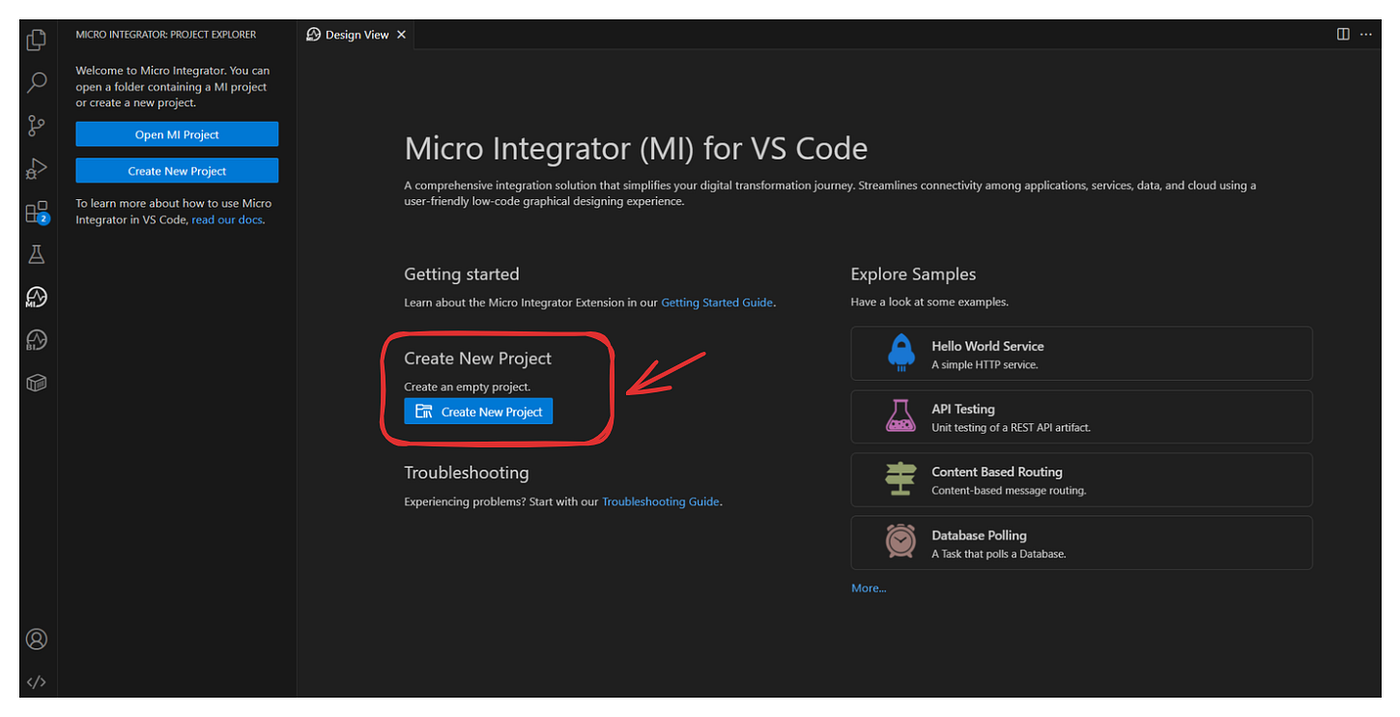Open the Source Control view

[x=36, y=125]
